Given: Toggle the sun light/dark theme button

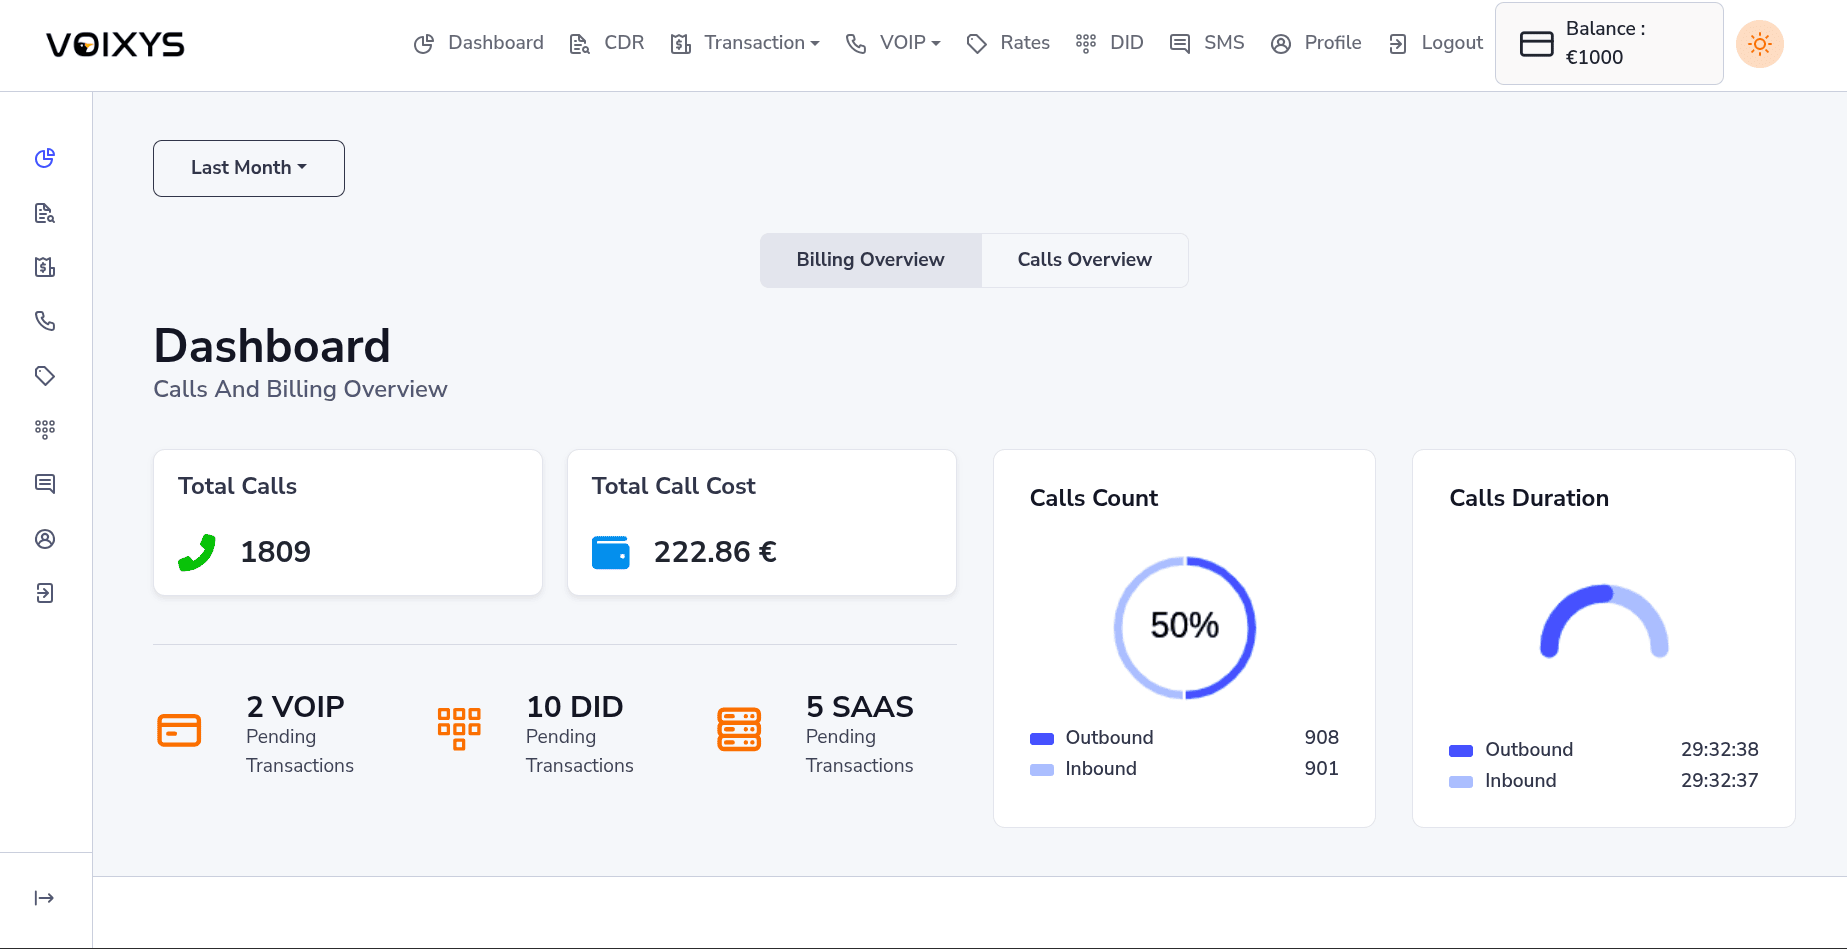Looking at the screenshot, I should coord(1760,44).
